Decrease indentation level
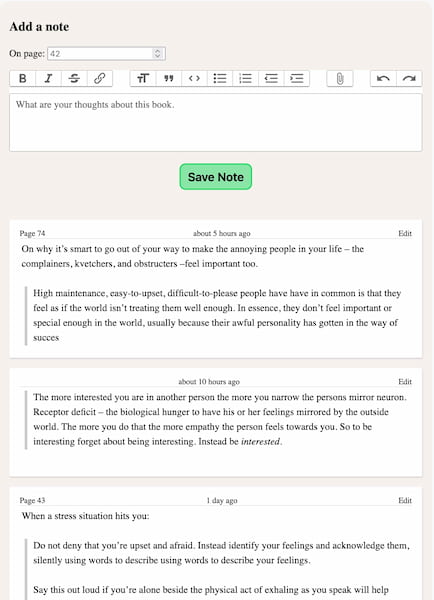Image resolution: width=434 pixels, height=600 pixels. click(x=271, y=78)
